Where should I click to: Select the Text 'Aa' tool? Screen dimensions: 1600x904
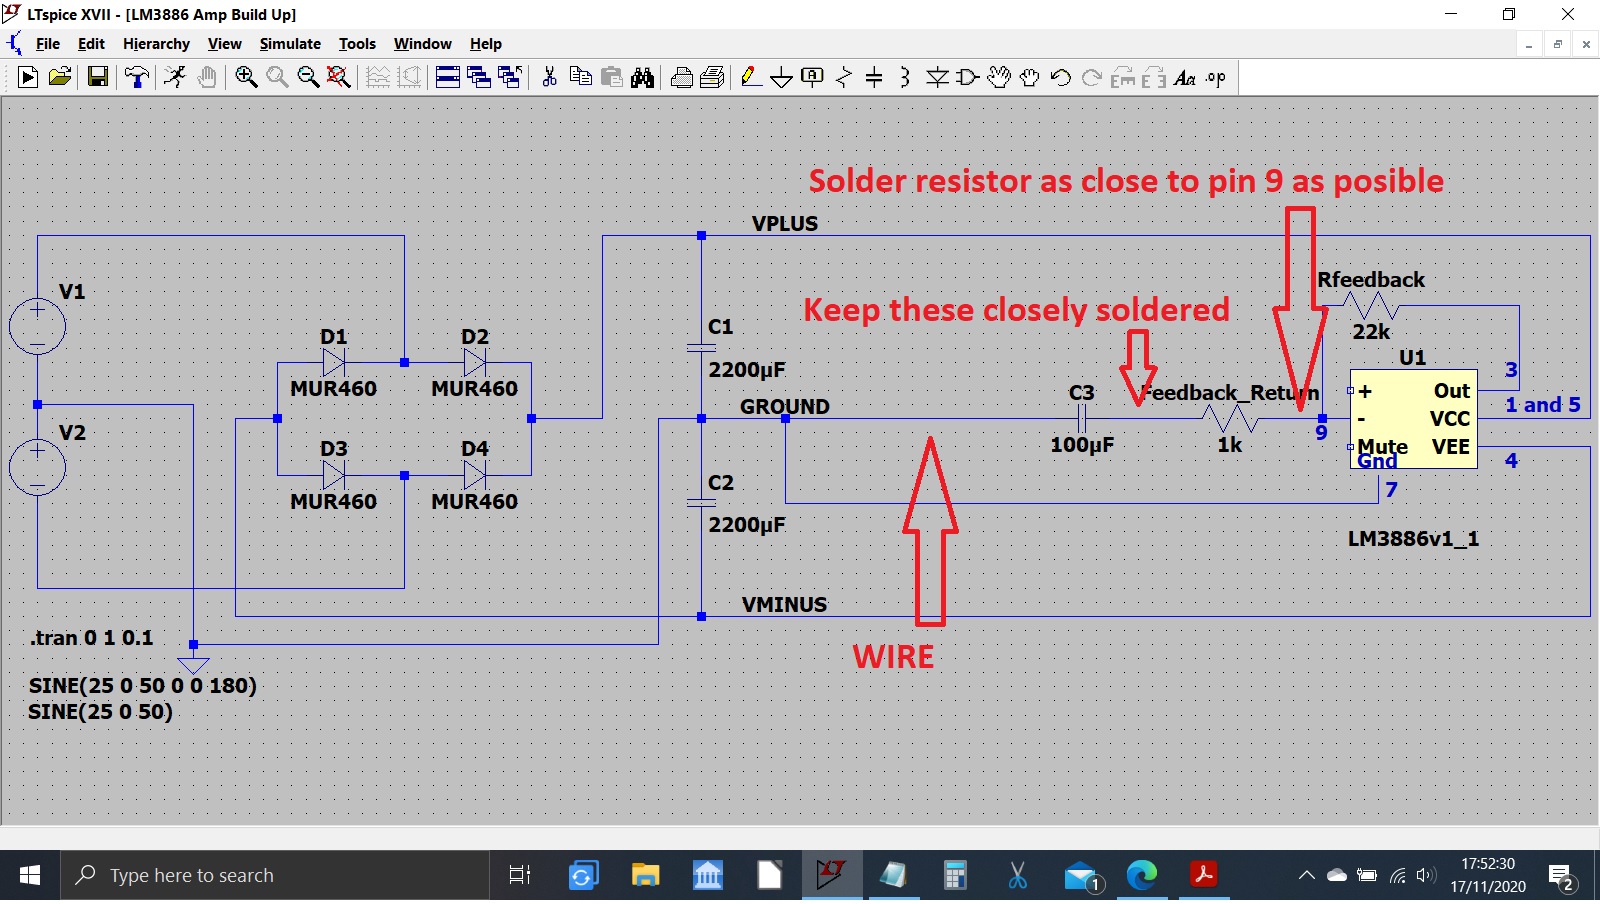tap(1185, 77)
